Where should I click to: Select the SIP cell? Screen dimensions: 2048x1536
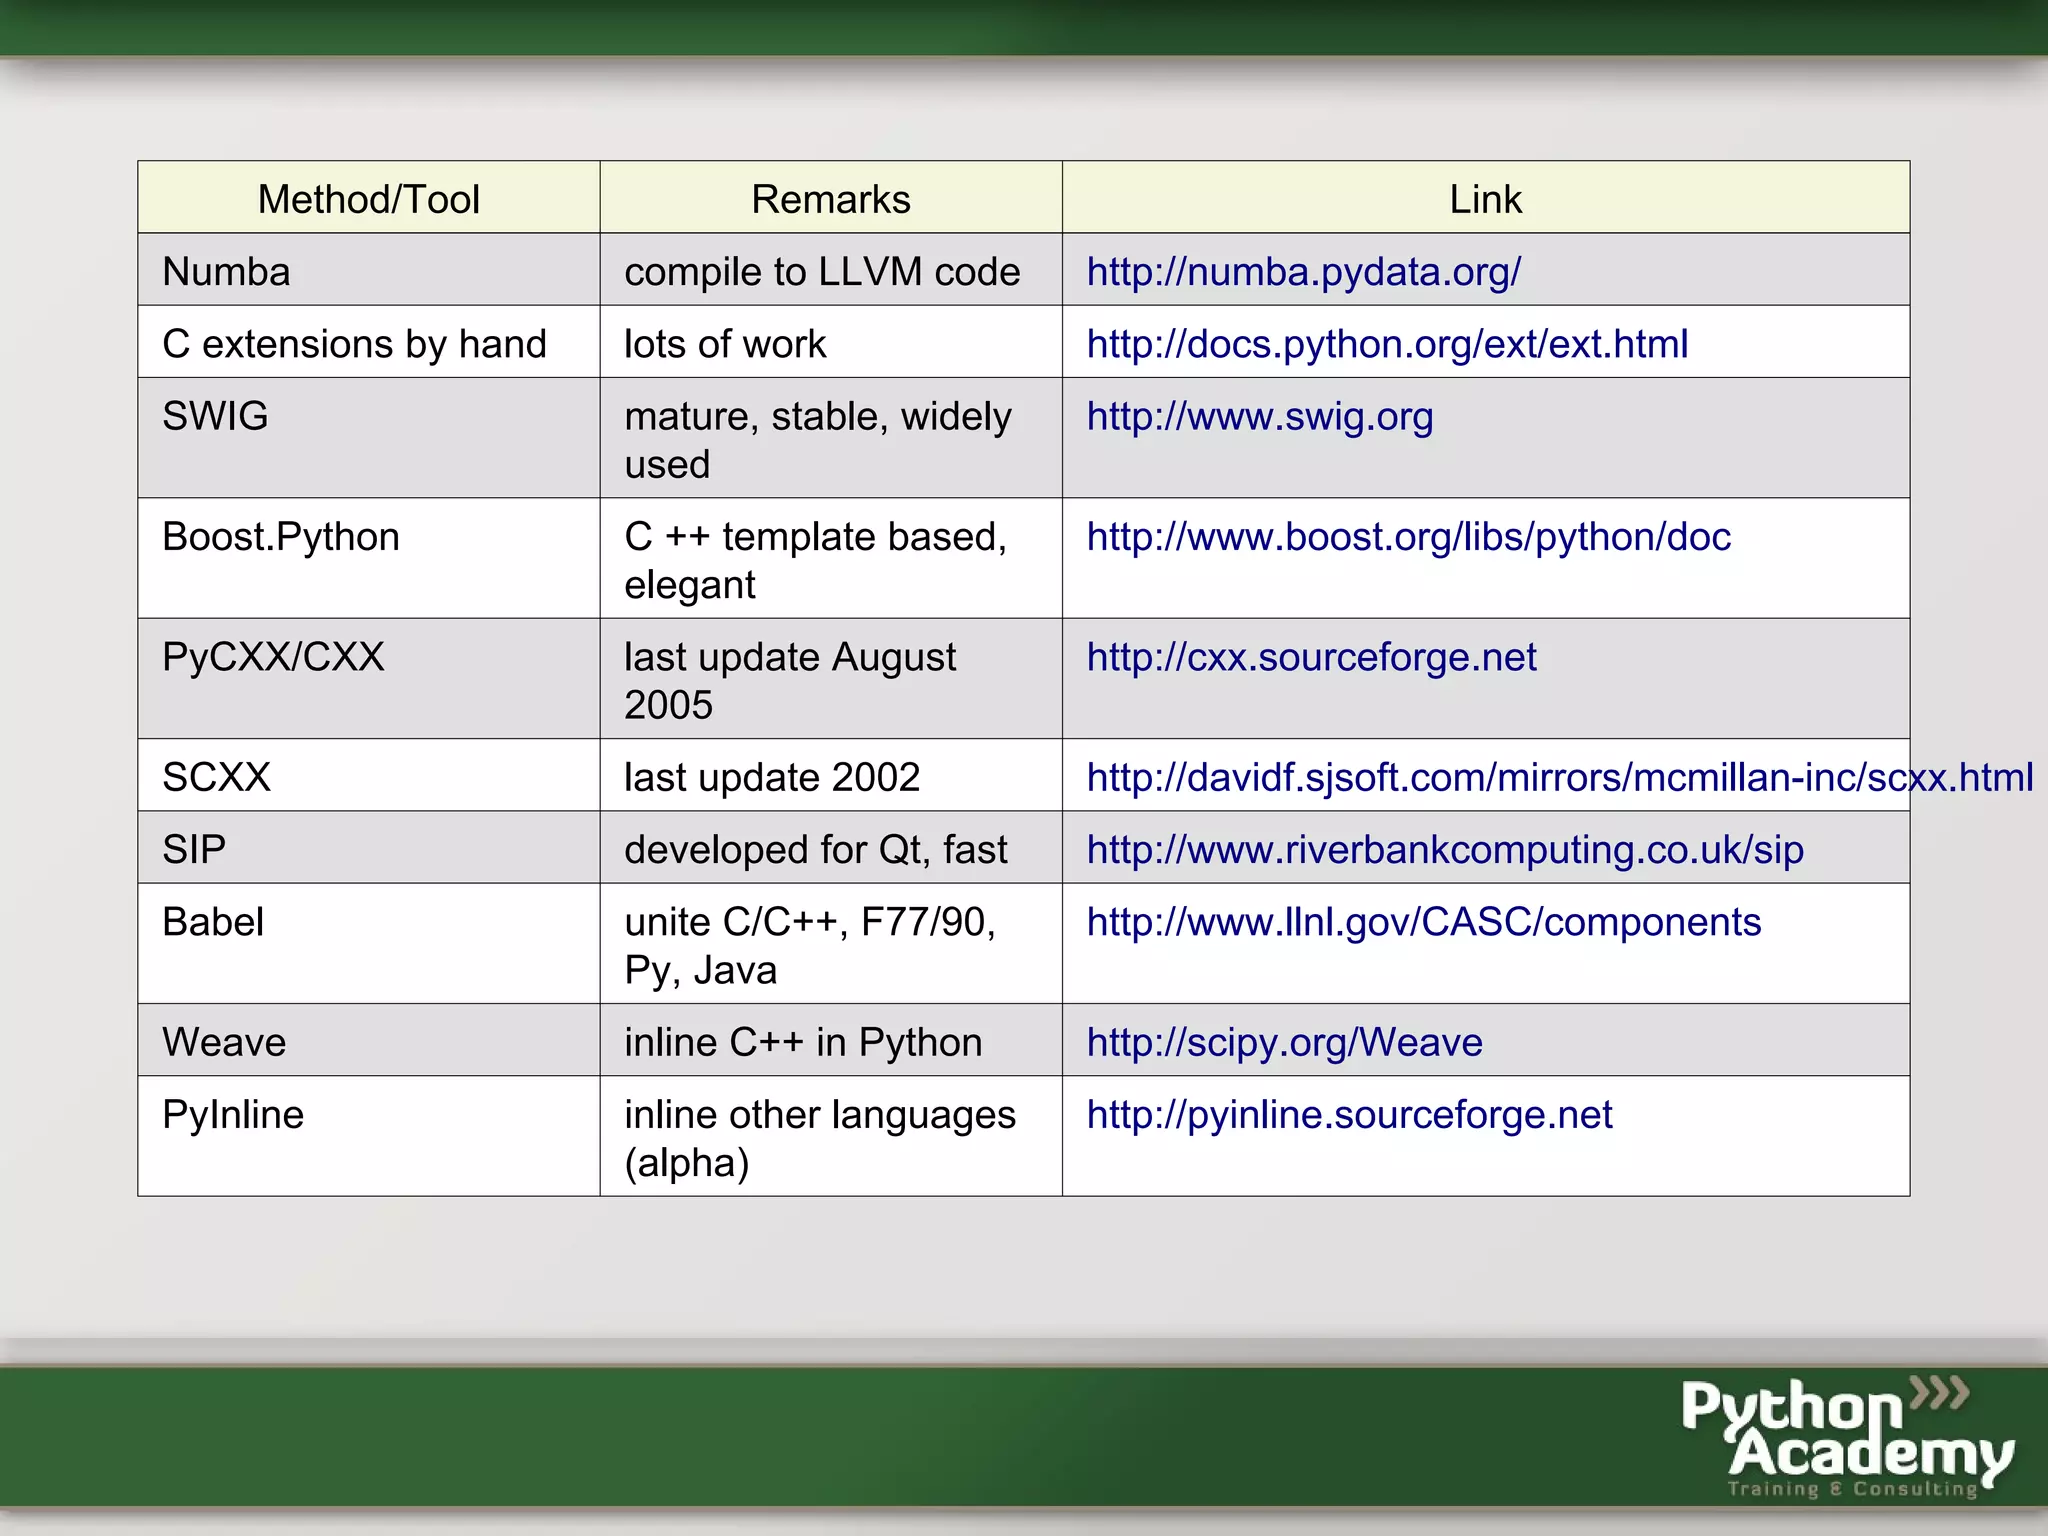[369, 847]
